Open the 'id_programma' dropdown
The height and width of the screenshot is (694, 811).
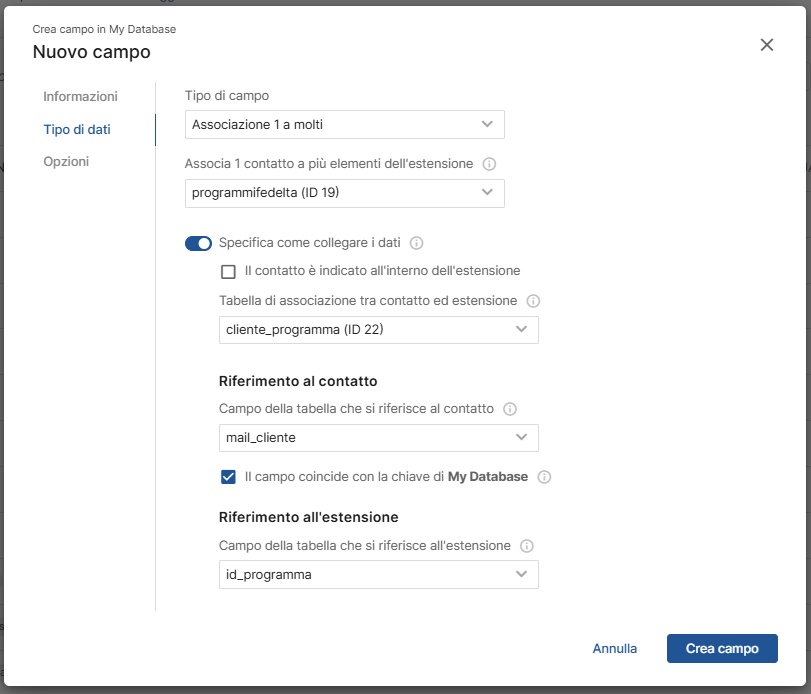[378, 575]
